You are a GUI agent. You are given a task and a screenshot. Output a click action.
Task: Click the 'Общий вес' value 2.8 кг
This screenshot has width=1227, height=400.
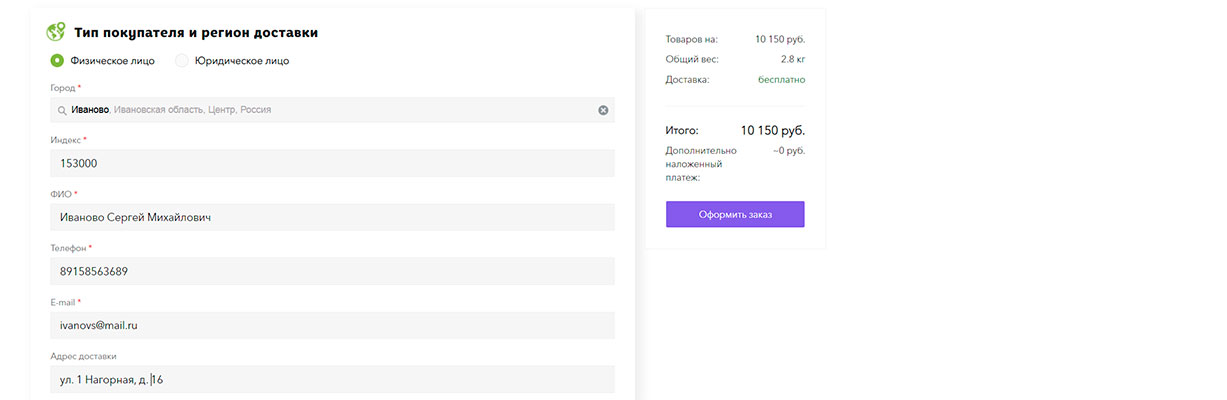coord(793,59)
